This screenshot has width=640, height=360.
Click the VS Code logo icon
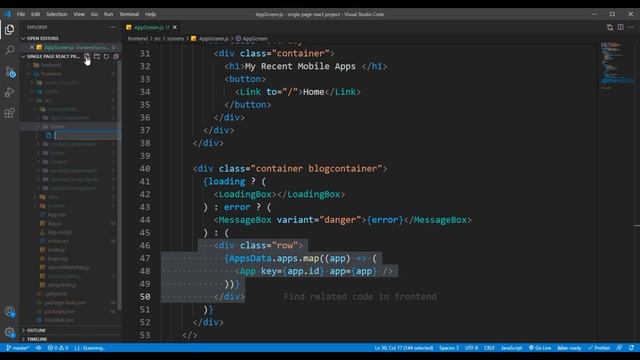point(7,14)
